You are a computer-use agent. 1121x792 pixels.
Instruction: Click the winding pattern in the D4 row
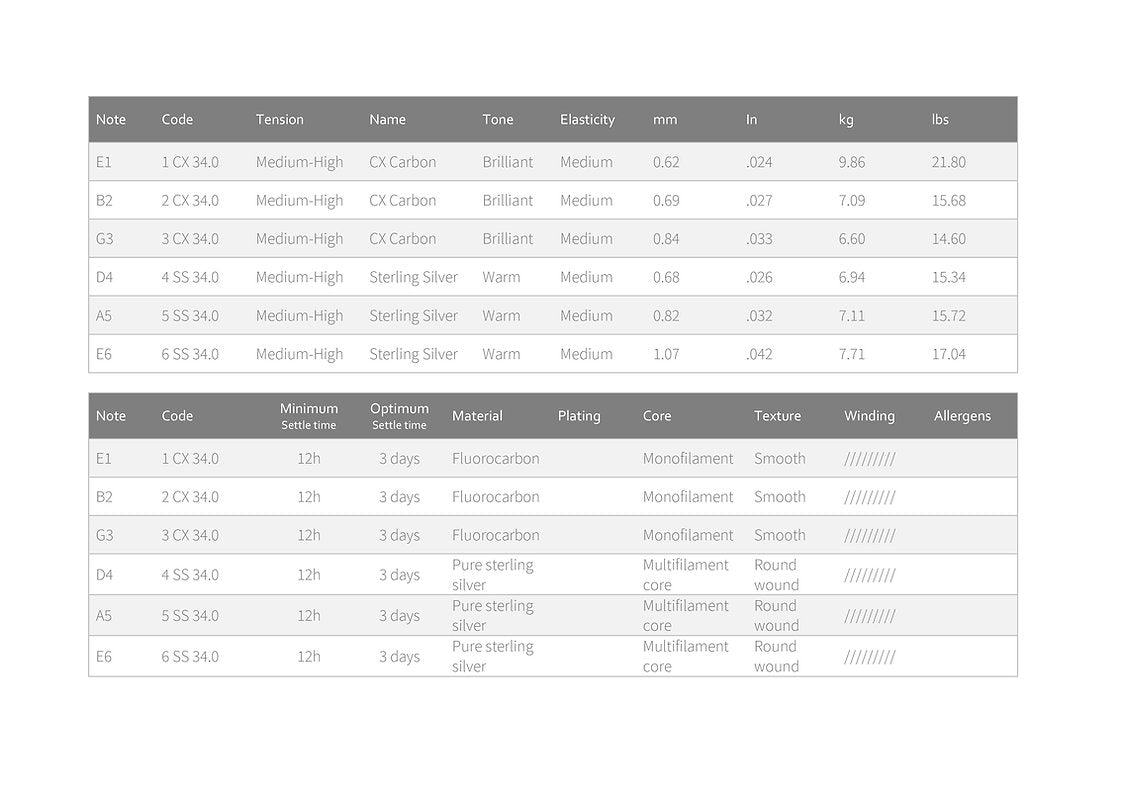869,575
